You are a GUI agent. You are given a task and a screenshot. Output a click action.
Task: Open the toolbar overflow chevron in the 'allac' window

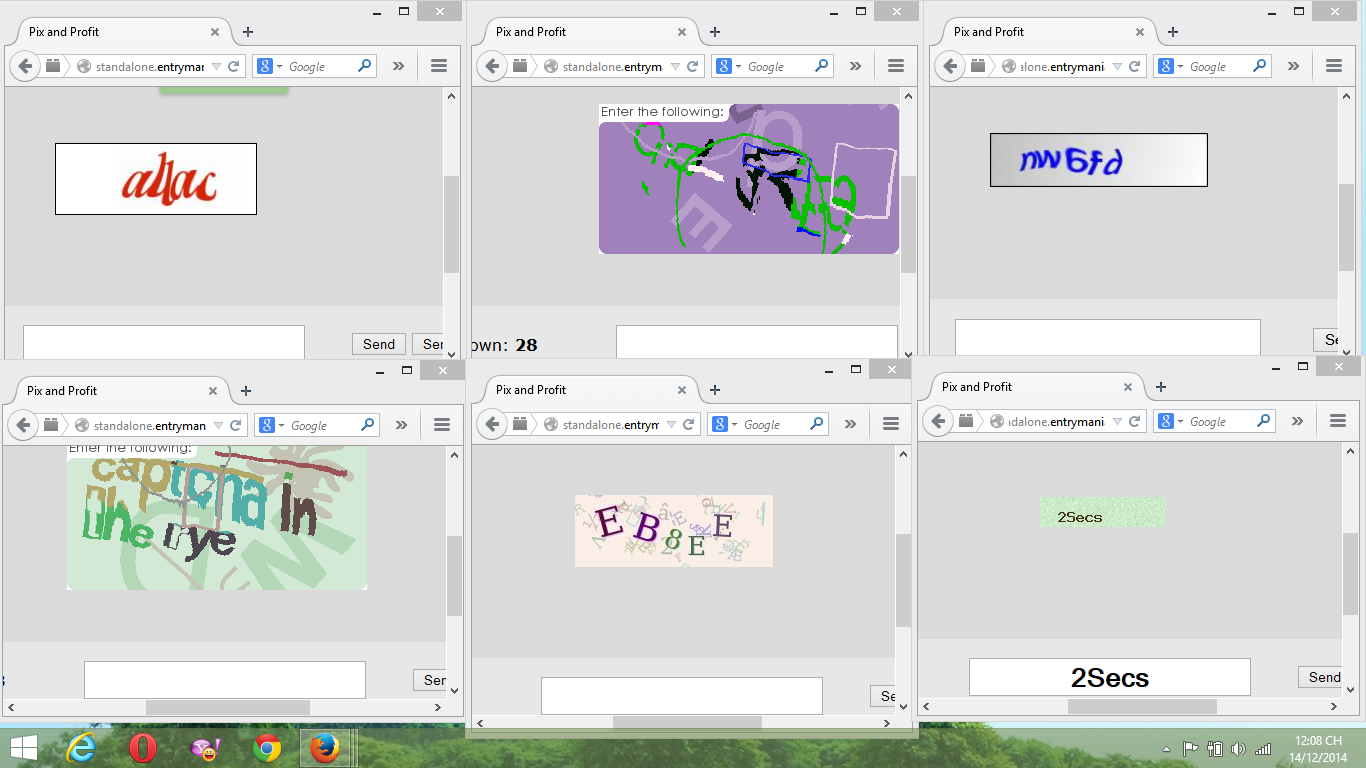point(398,66)
